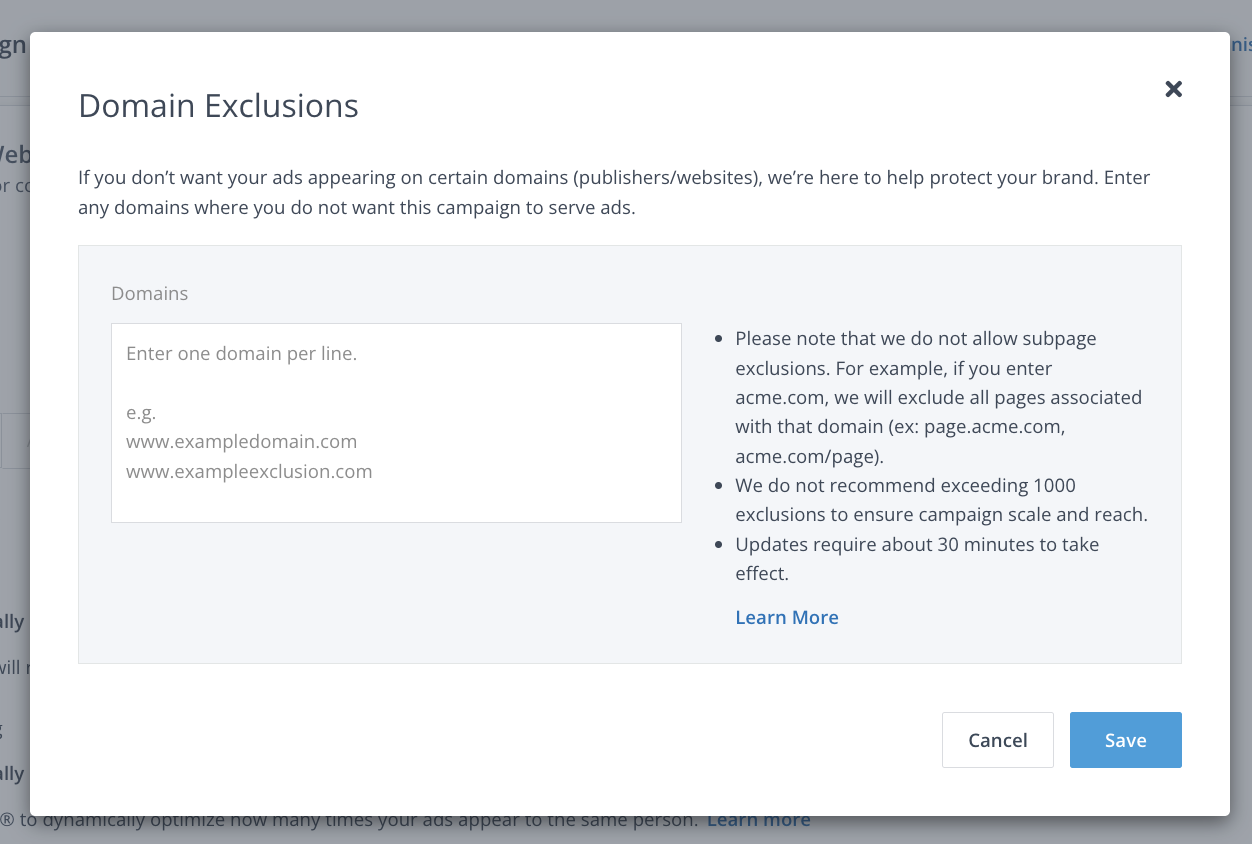Click 'Enter one domain per line' placeholder
The image size is (1252, 844).
coord(241,353)
